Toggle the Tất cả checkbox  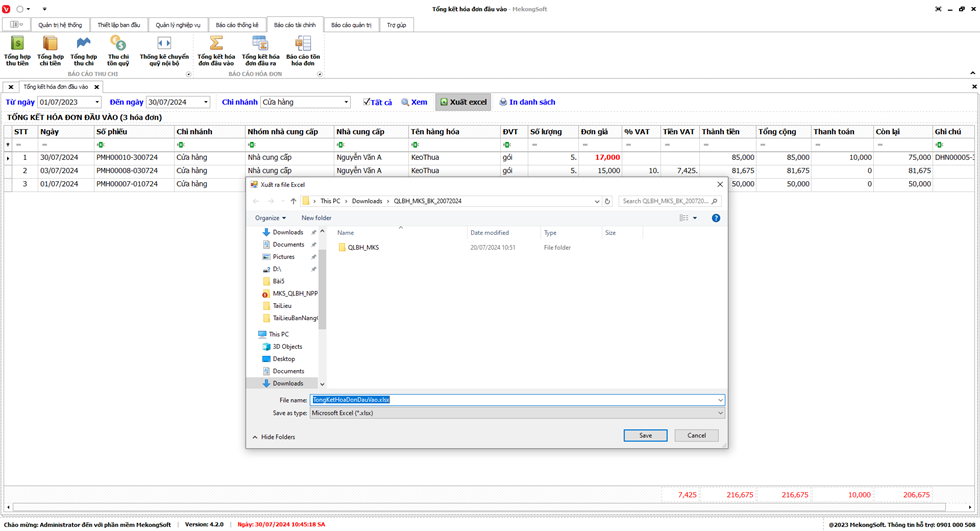[367, 102]
